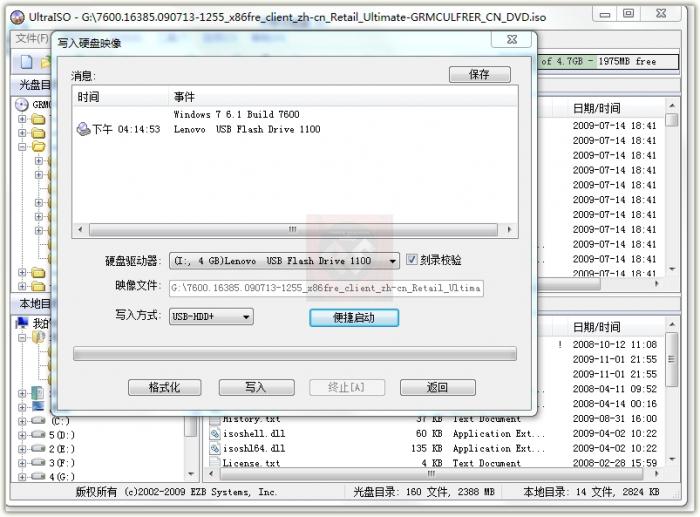Select the isoshell.dll file name

(x=254, y=434)
